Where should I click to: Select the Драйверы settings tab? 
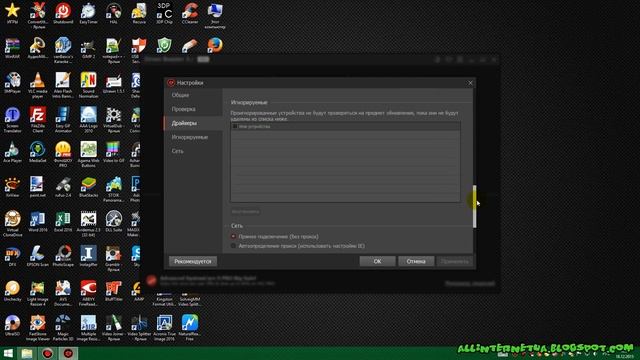[184, 123]
